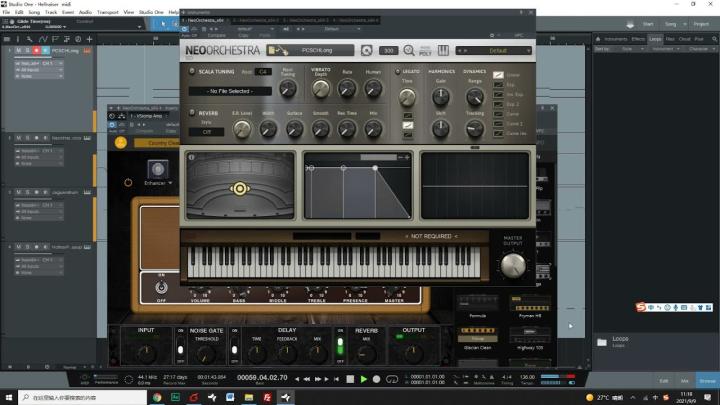Open the Scala Root C4 selector
This screenshot has height=405, width=720.
[x=263, y=72]
